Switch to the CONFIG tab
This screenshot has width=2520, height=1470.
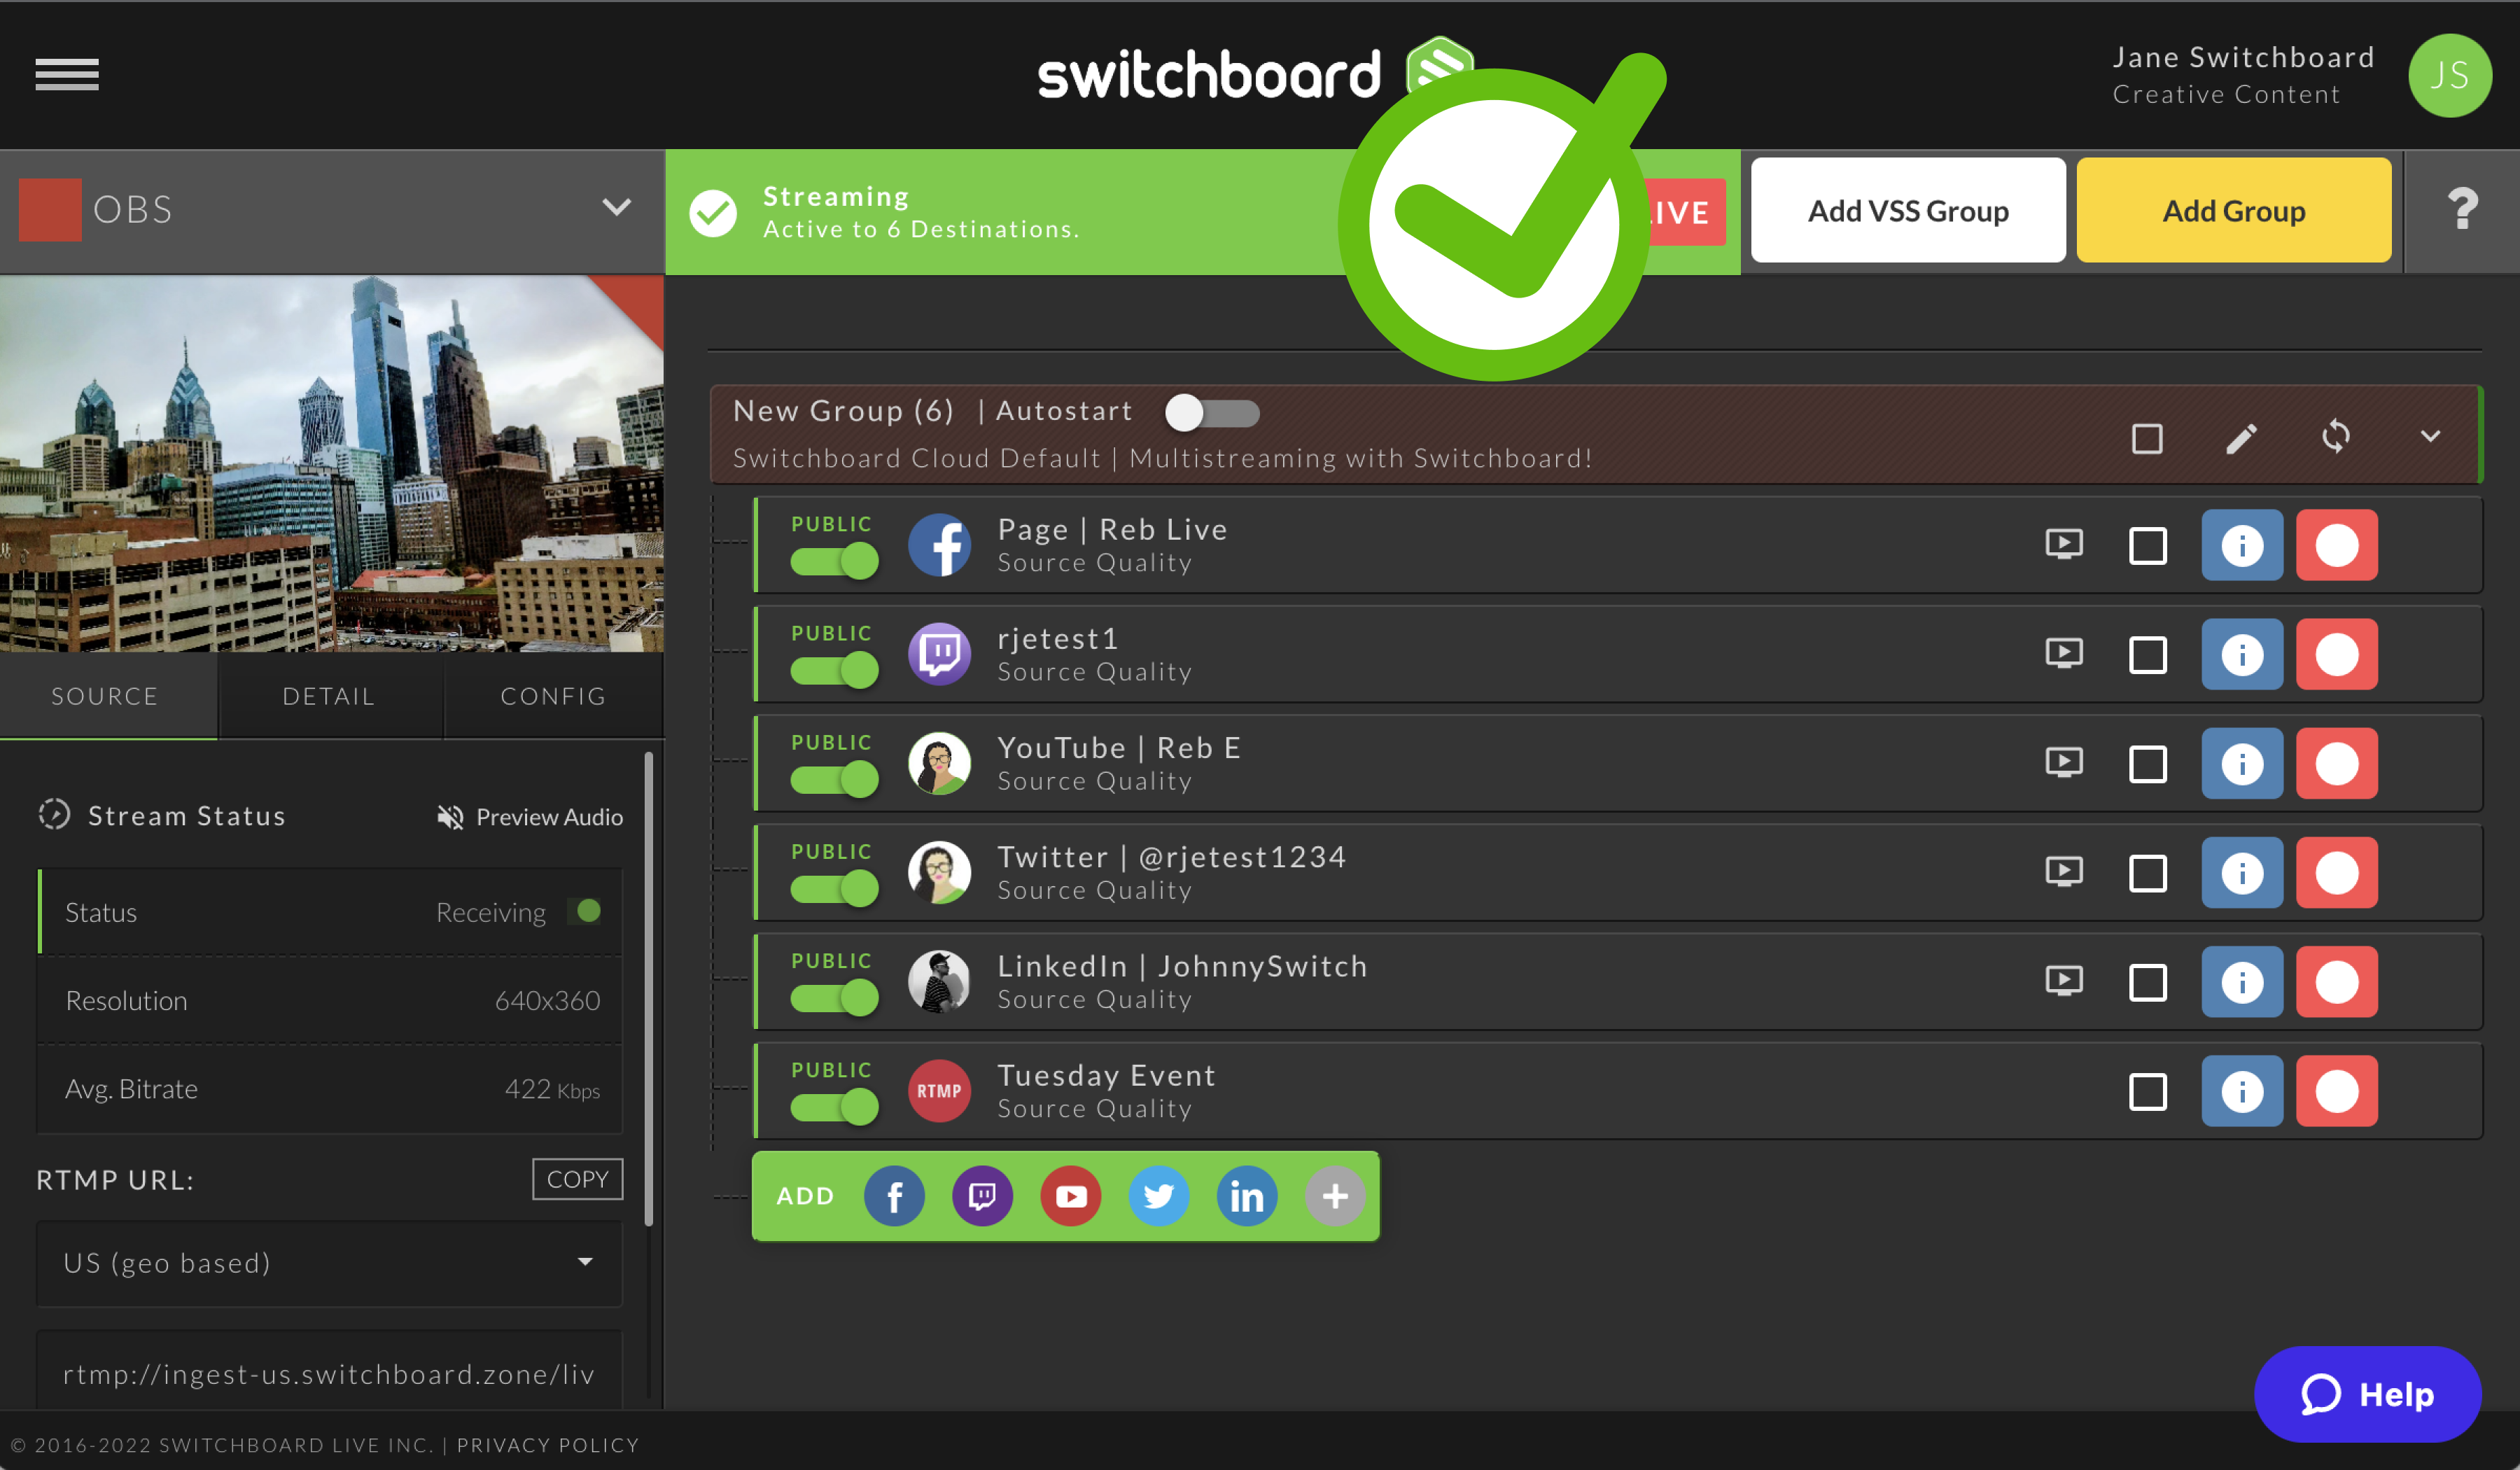point(553,695)
